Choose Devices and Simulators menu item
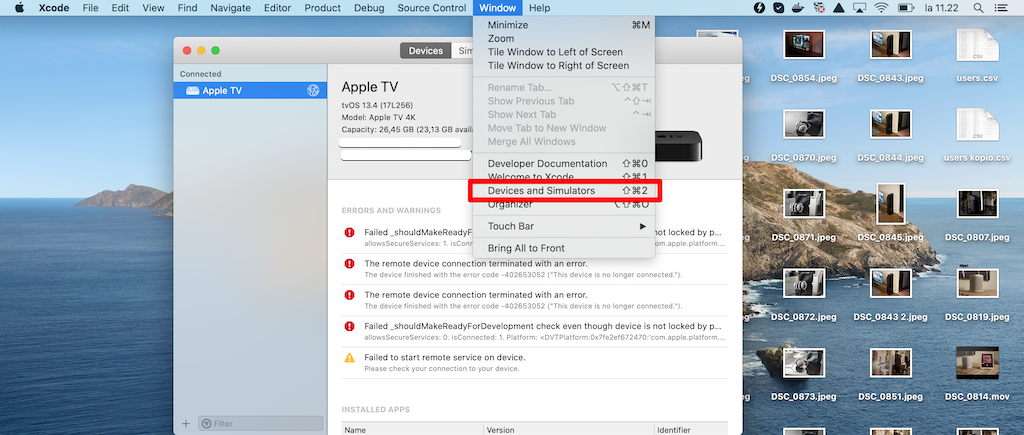The image size is (1024, 435). (x=564, y=191)
